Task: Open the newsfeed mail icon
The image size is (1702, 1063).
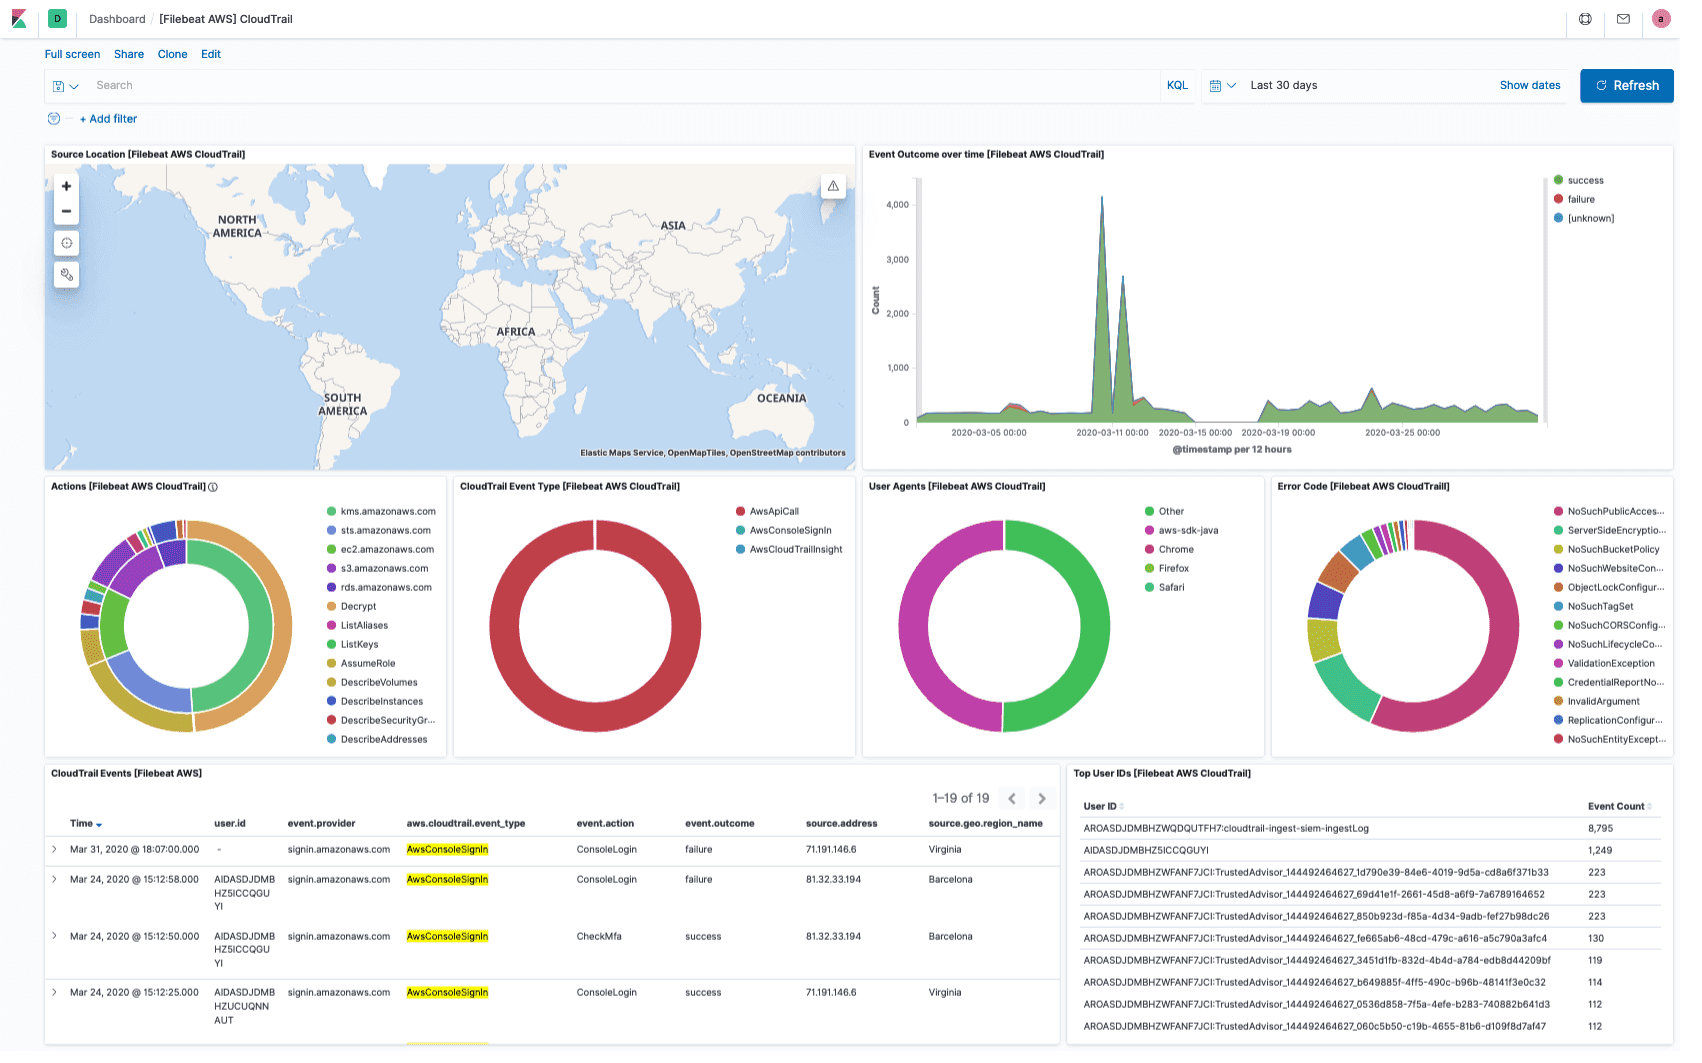Action: pos(1623,19)
